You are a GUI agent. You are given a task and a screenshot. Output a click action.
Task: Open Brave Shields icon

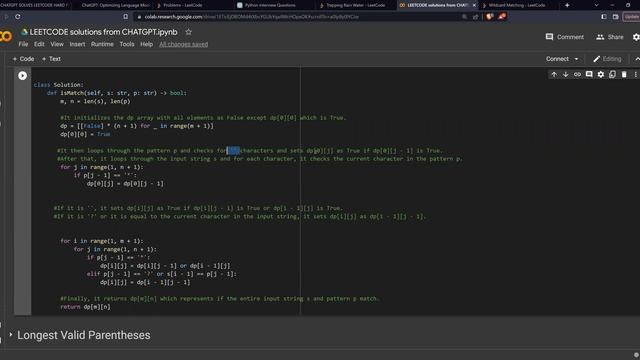[x=489, y=17]
